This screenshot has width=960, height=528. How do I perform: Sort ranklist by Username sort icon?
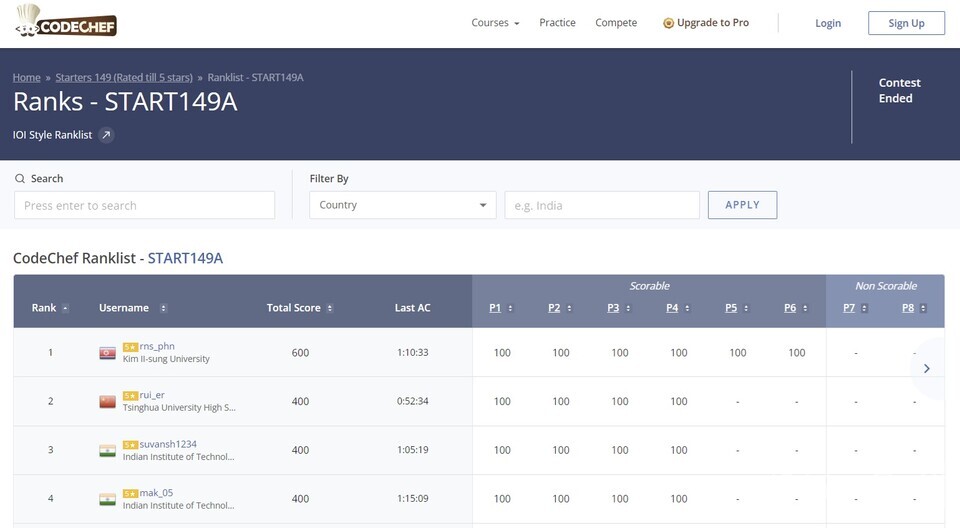pos(163,308)
